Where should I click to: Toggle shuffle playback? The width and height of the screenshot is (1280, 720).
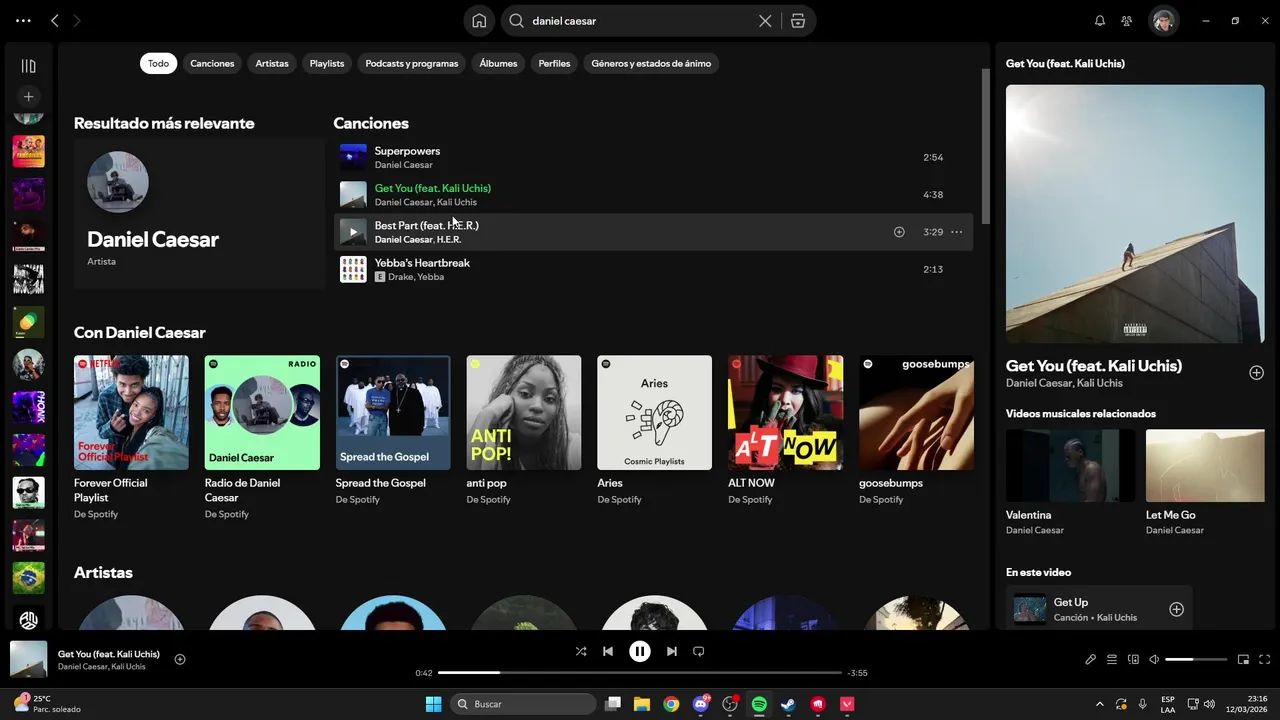581,651
